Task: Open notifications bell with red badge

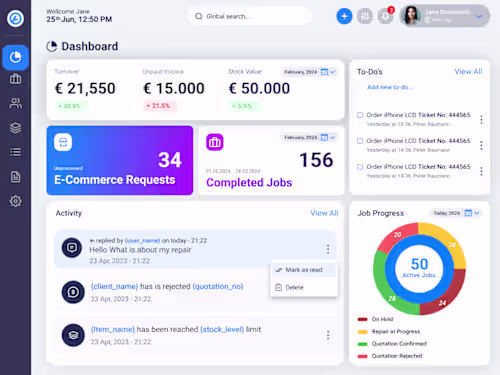Action: [386, 16]
